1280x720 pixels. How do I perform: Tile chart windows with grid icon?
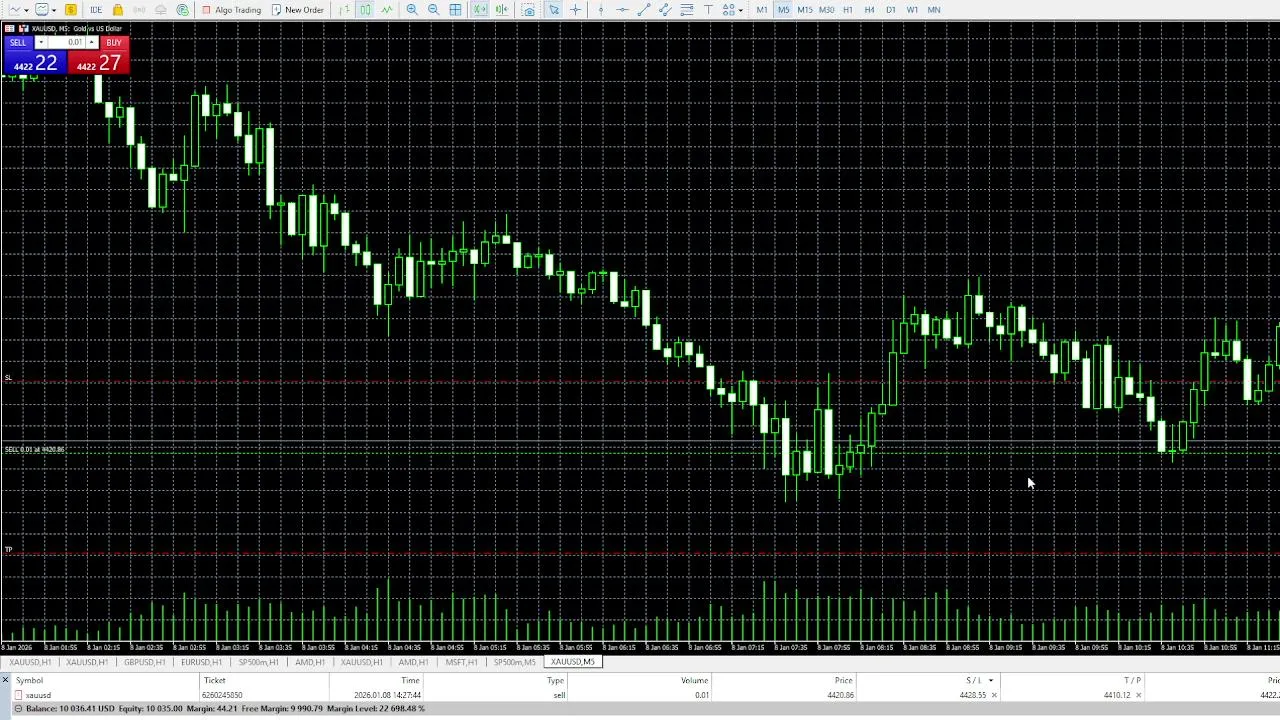point(455,10)
